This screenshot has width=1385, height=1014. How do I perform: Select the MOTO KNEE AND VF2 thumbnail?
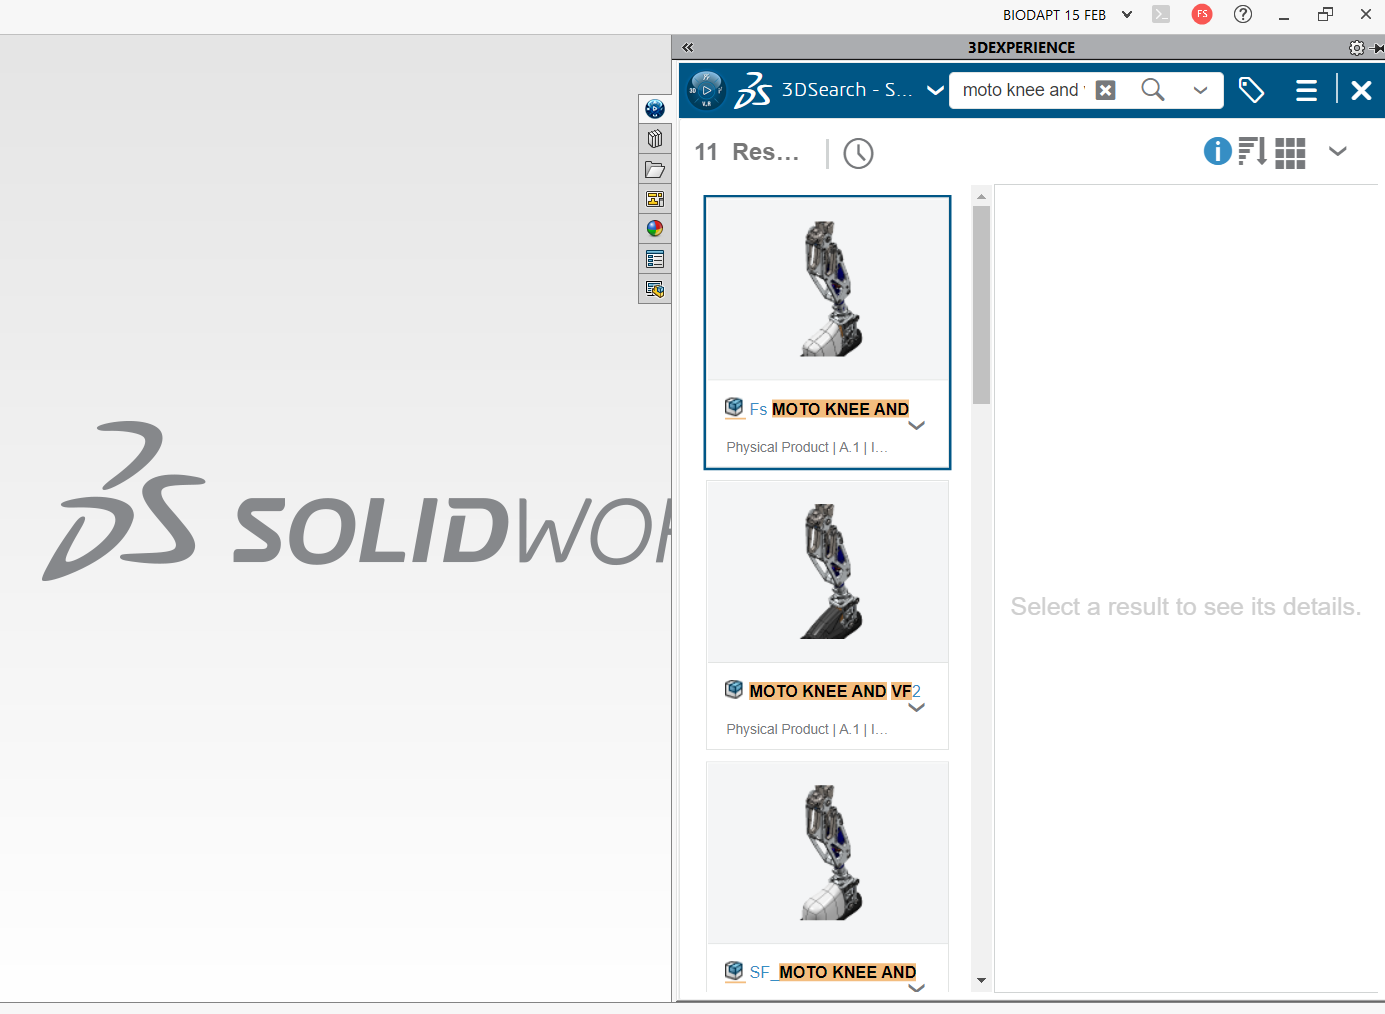coord(827,571)
